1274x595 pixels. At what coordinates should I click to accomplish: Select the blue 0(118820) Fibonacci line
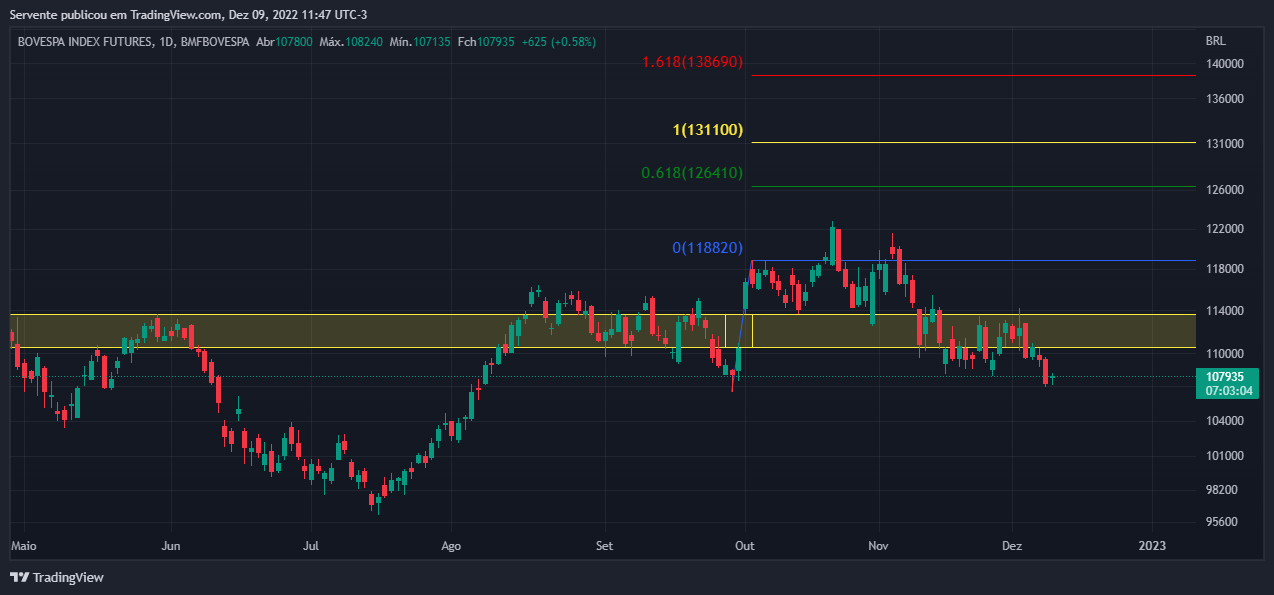click(x=973, y=261)
